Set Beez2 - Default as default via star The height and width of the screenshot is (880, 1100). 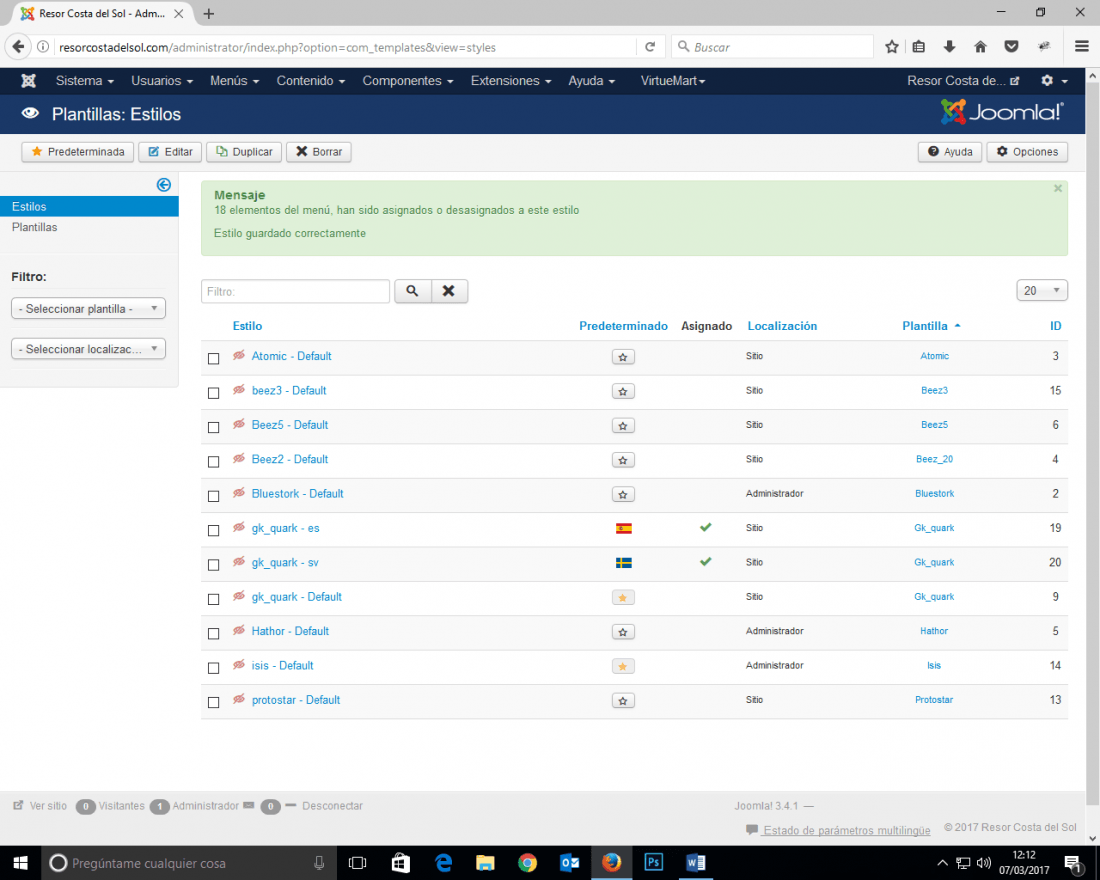tap(623, 460)
